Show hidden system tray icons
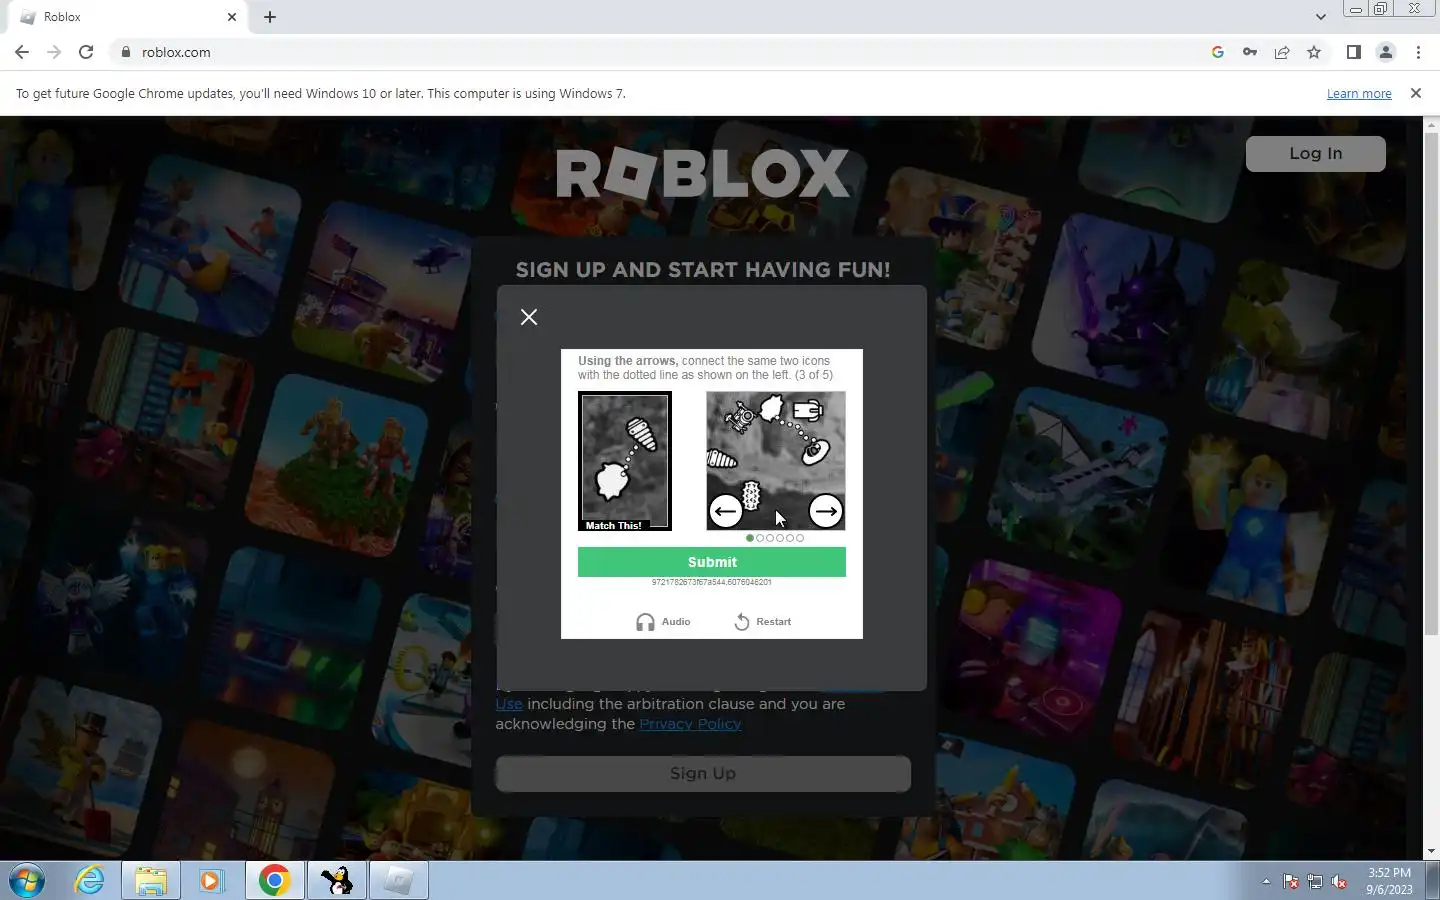Screen dimensions: 1440x900 click(1266, 882)
